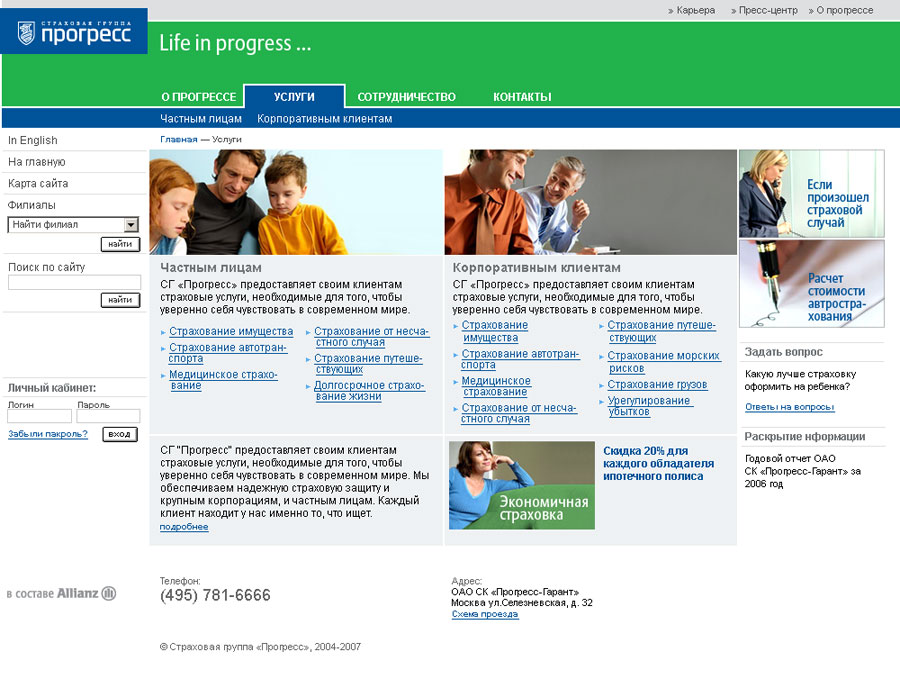Click the Allianz logo in the footer
Viewport: 900px width, 697px height.
(x=86, y=593)
